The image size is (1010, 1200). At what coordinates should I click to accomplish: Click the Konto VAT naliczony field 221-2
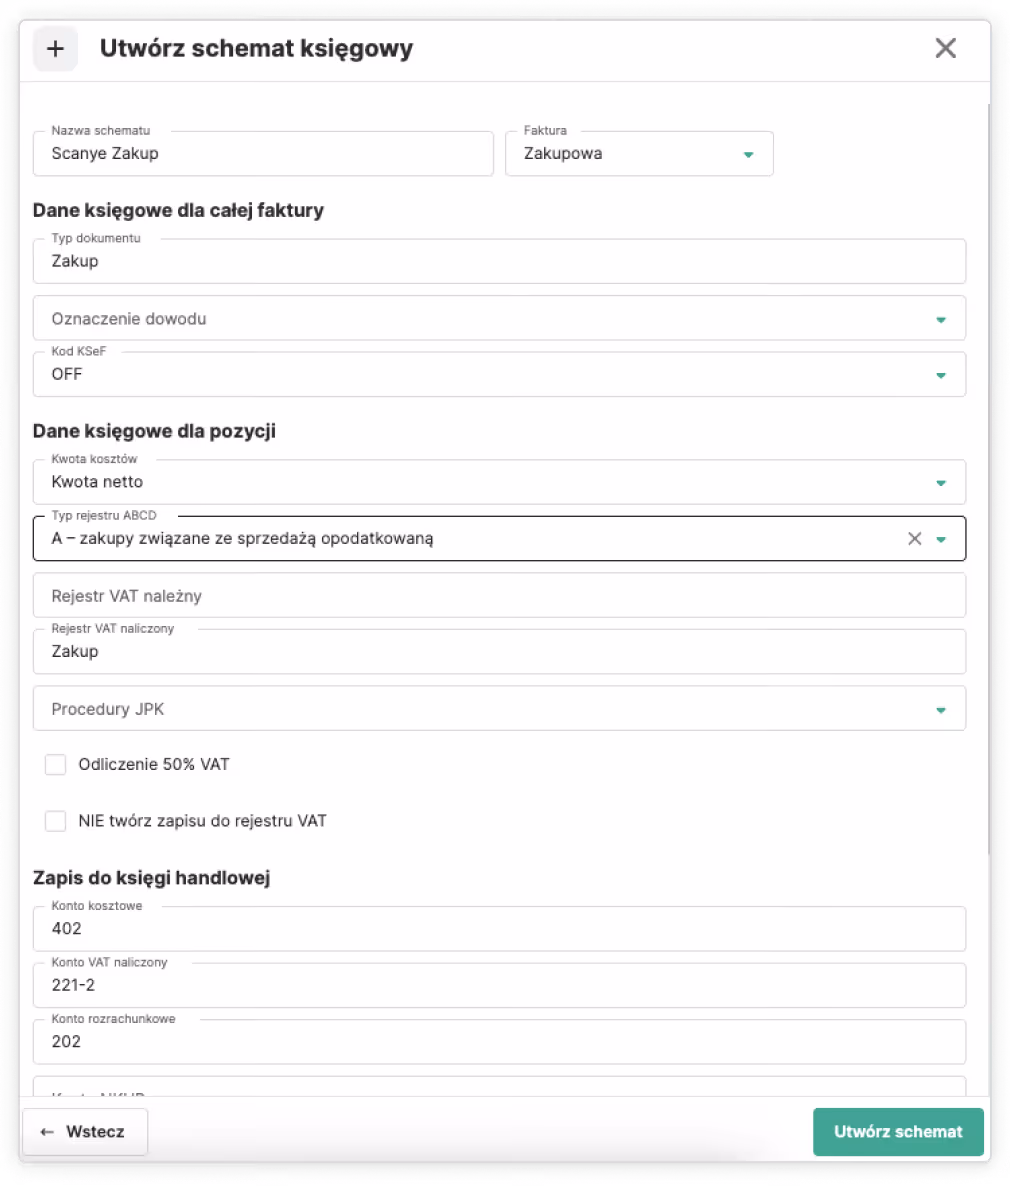point(499,985)
